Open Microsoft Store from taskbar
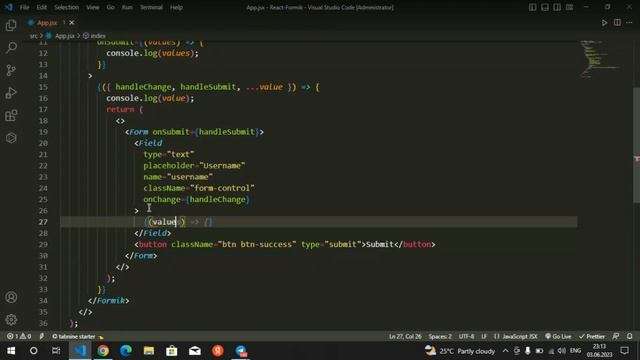Viewport: 640px width, 360px height. click(171, 351)
